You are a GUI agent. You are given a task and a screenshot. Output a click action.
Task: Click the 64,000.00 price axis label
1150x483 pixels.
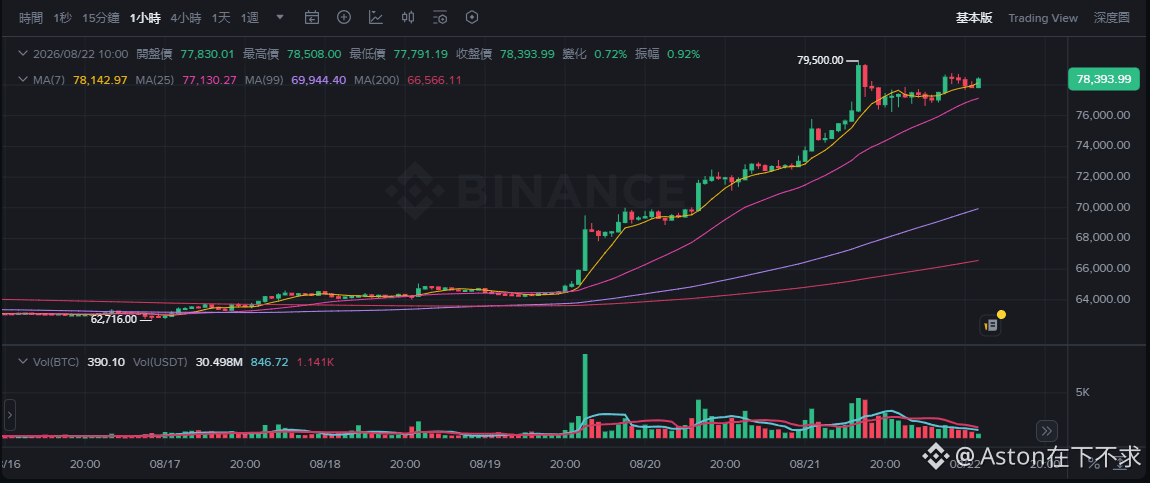1102,298
